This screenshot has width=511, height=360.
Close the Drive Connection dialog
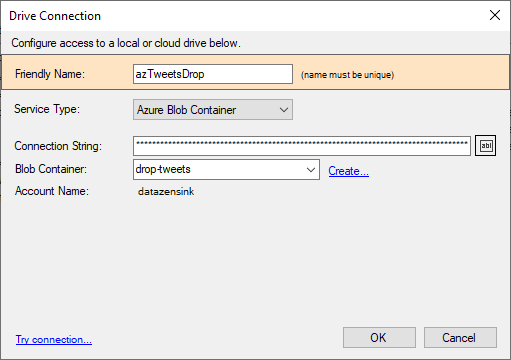[495, 15]
